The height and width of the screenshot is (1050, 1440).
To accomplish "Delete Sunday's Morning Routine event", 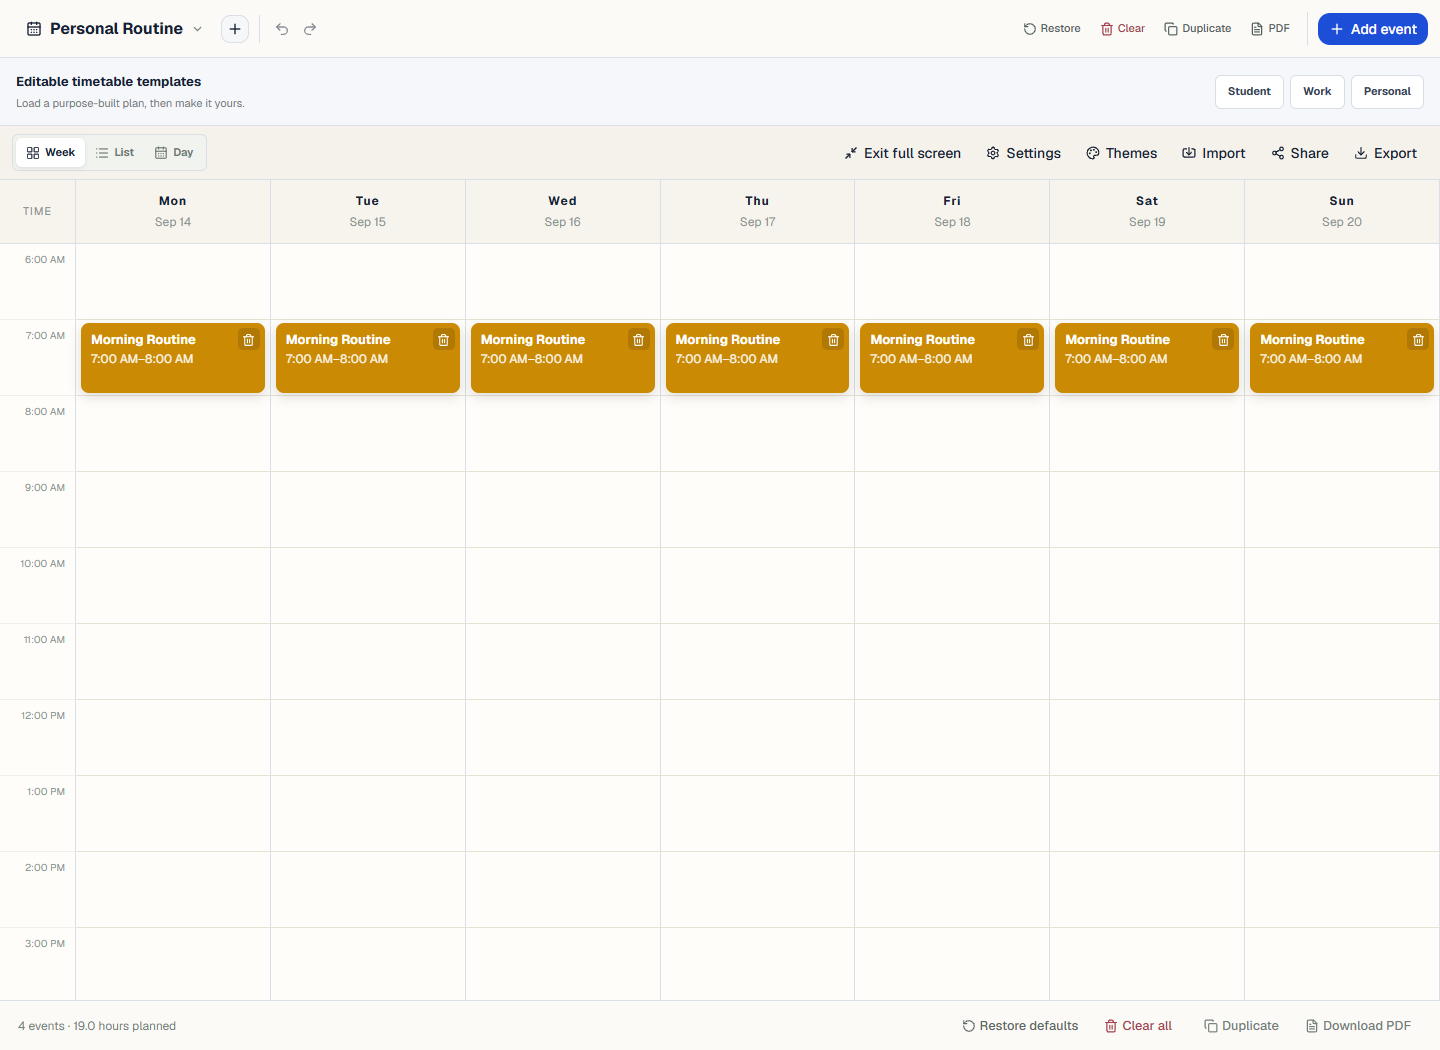I will pos(1418,340).
